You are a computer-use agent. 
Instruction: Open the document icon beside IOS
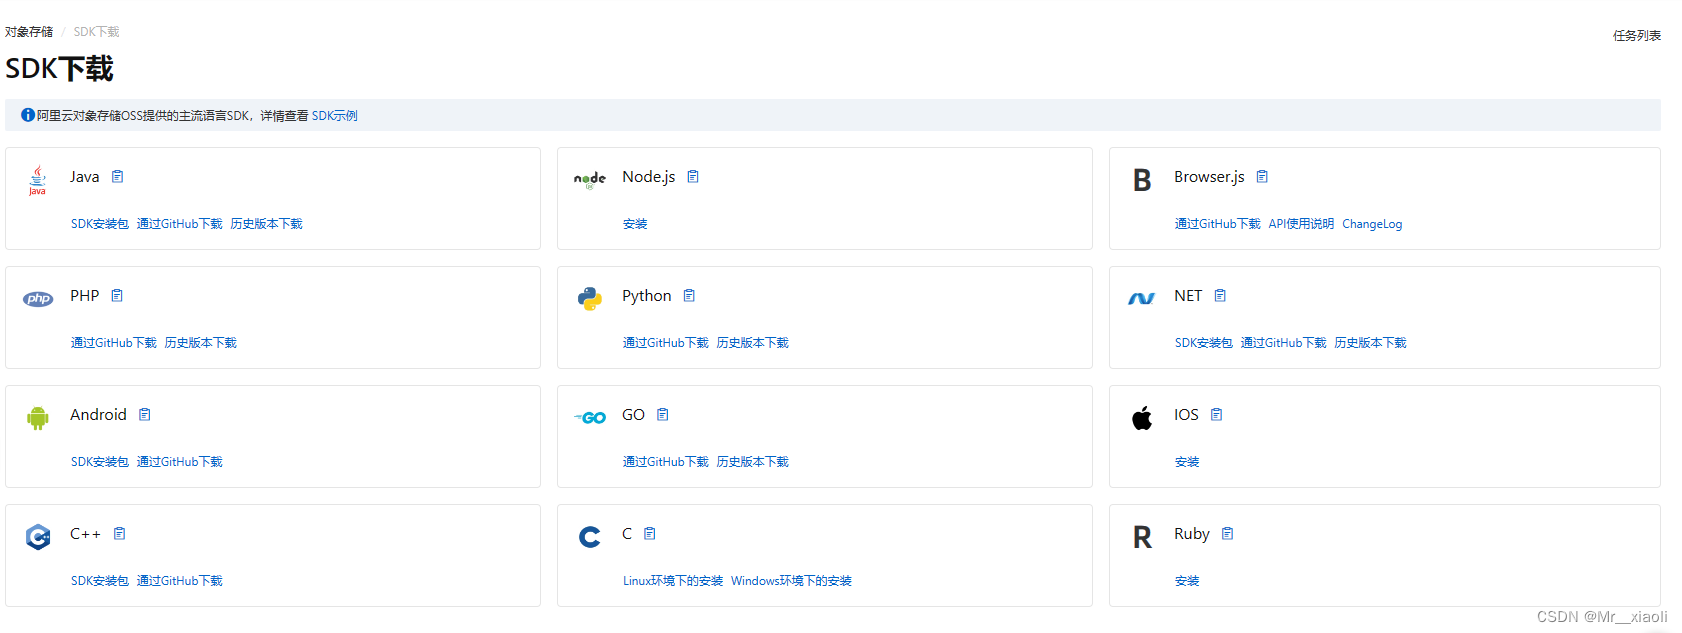1217,415
